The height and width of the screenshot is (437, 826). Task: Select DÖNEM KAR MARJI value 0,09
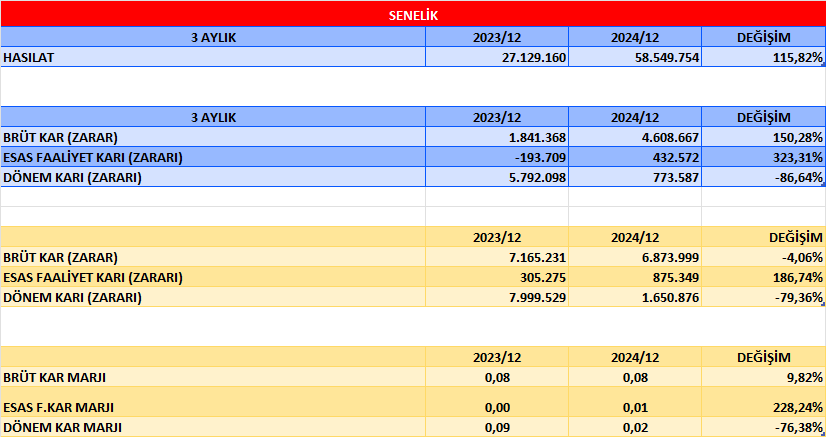497,427
